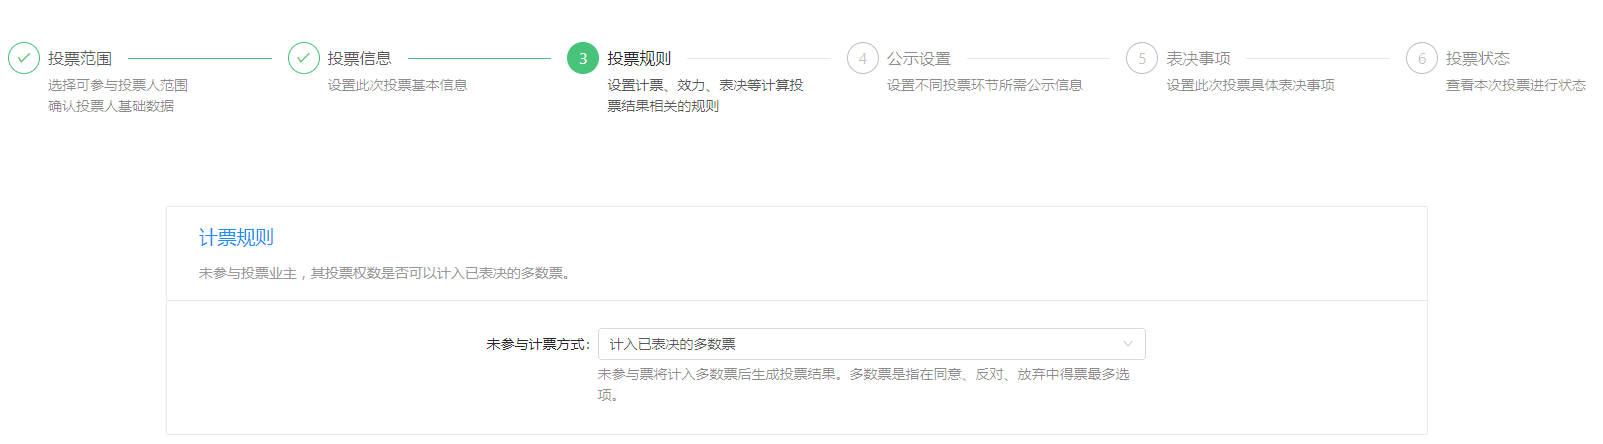Select 计入已表决的多数票 combo box value
This screenshot has width=1603, height=444.
click(x=673, y=344)
